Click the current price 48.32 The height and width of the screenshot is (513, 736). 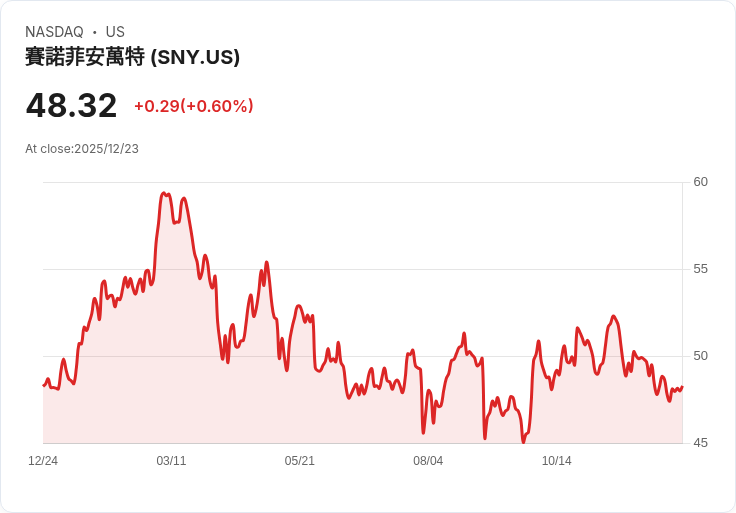(x=71, y=105)
